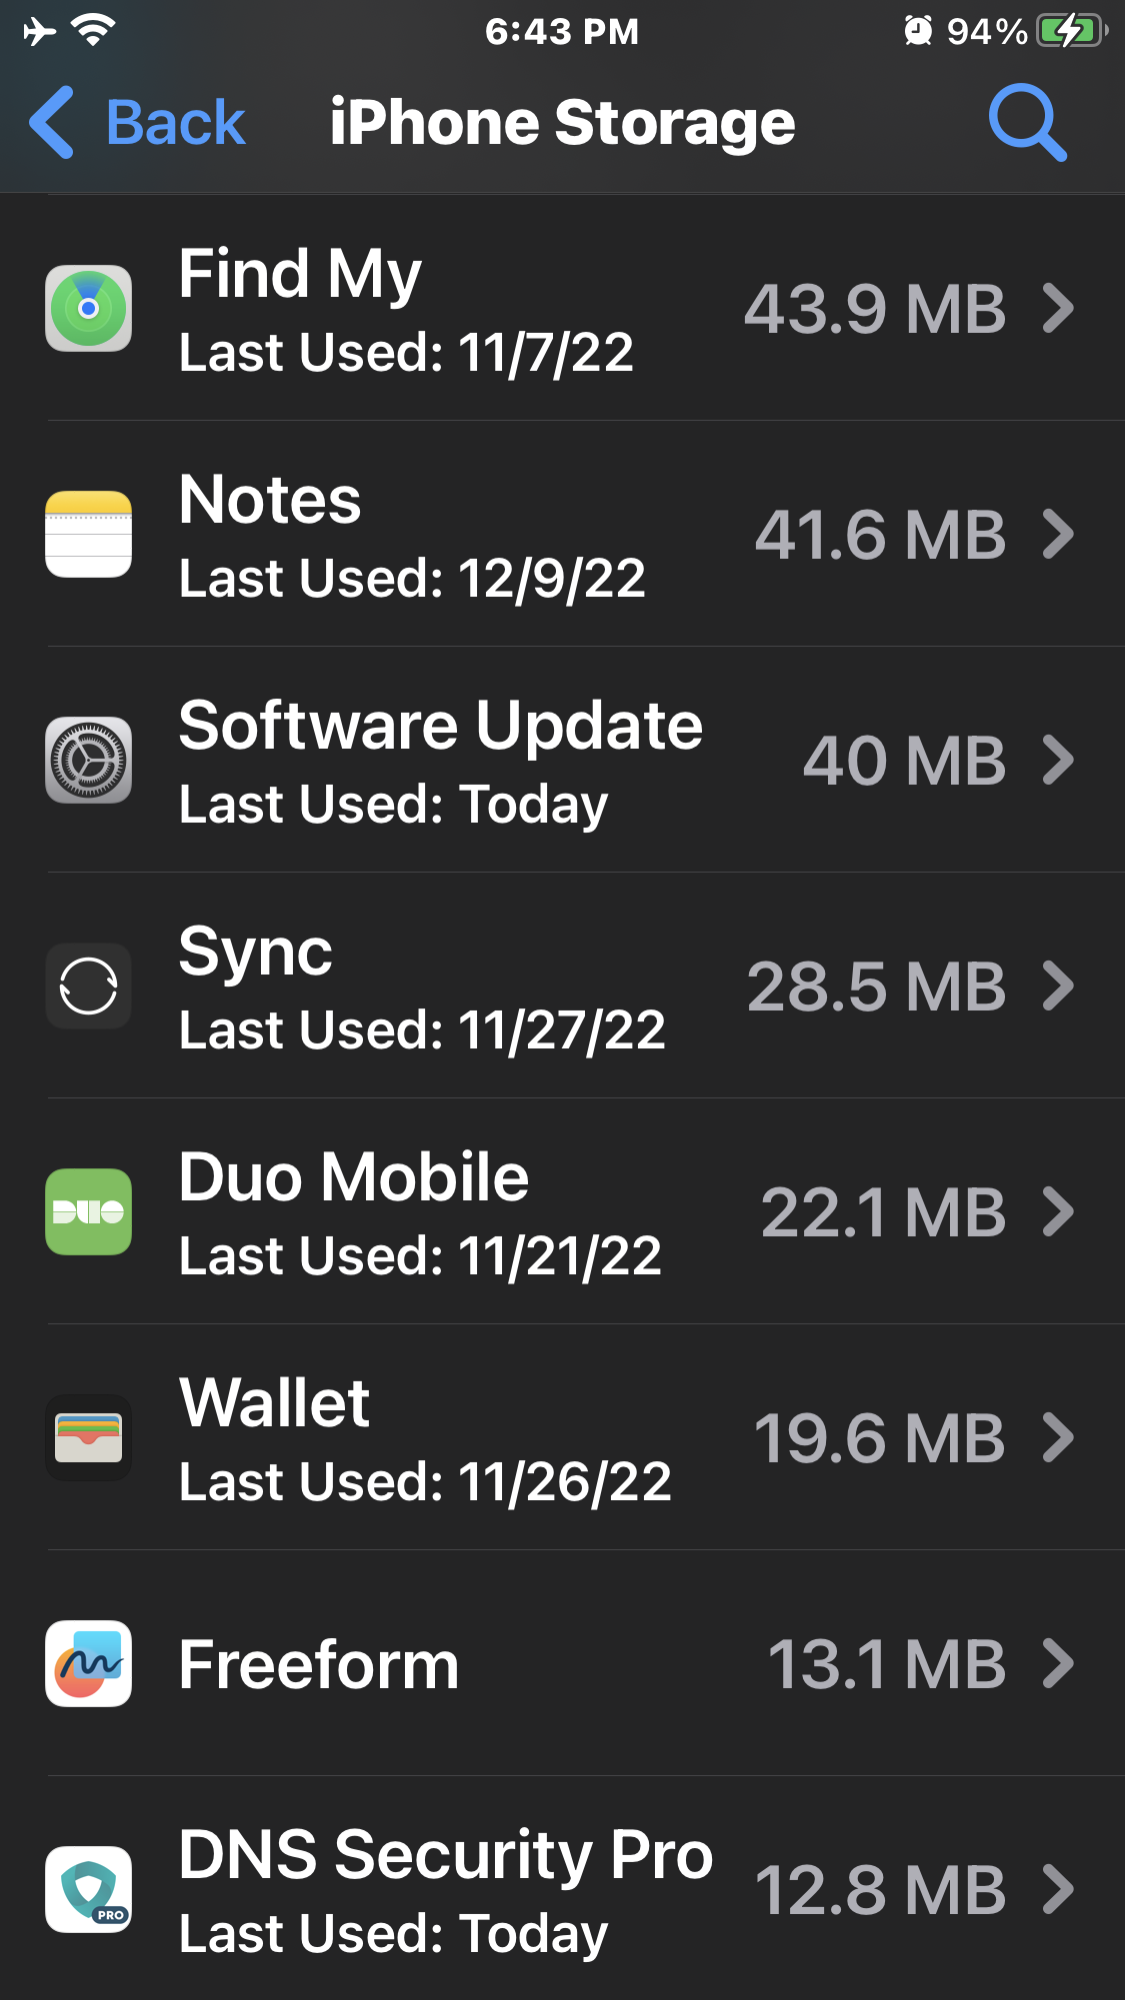Open the chevron beside 13.1 MB
The width and height of the screenshot is (1125, 2000).
coord(1058,1664)
